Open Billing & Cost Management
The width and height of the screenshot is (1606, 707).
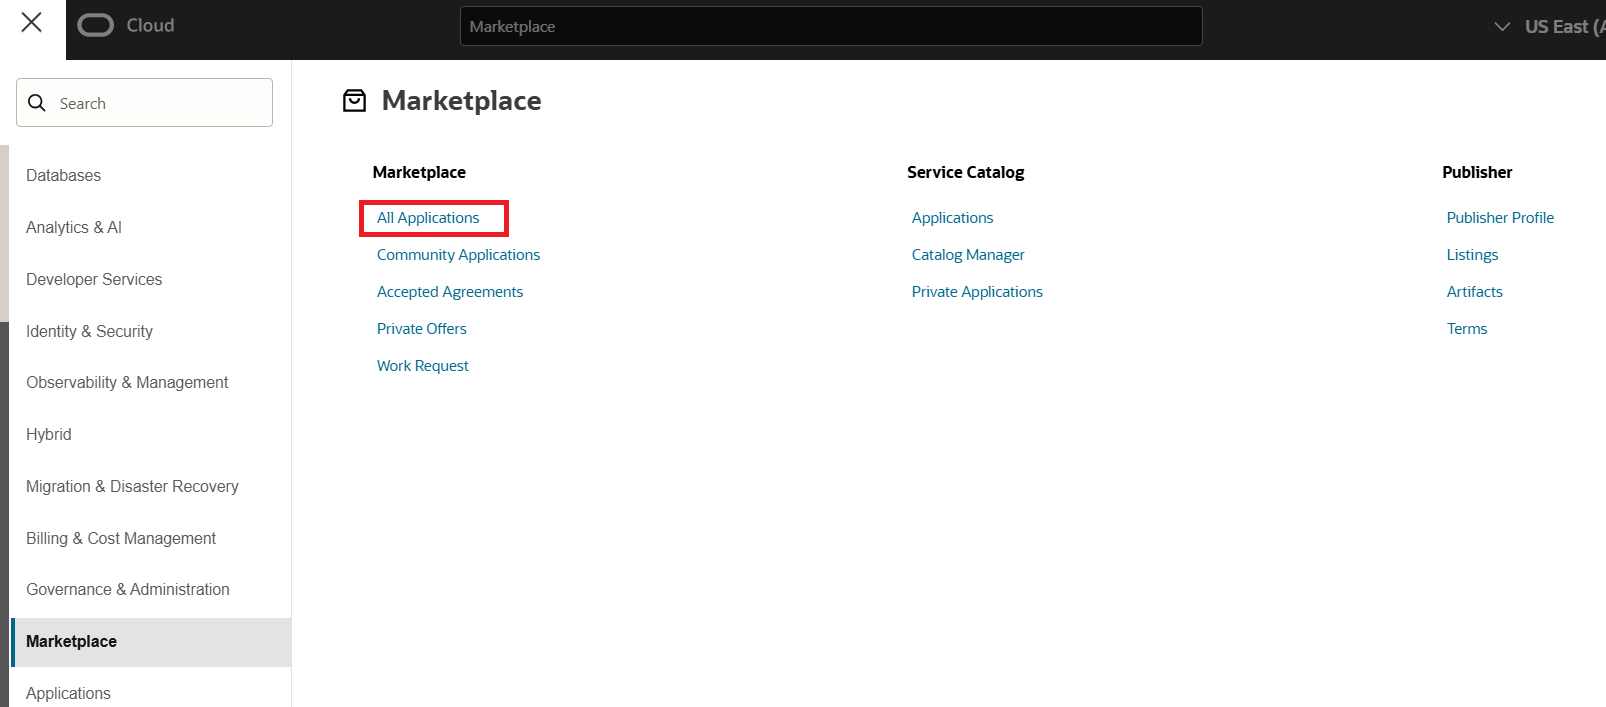pos(121,539)
